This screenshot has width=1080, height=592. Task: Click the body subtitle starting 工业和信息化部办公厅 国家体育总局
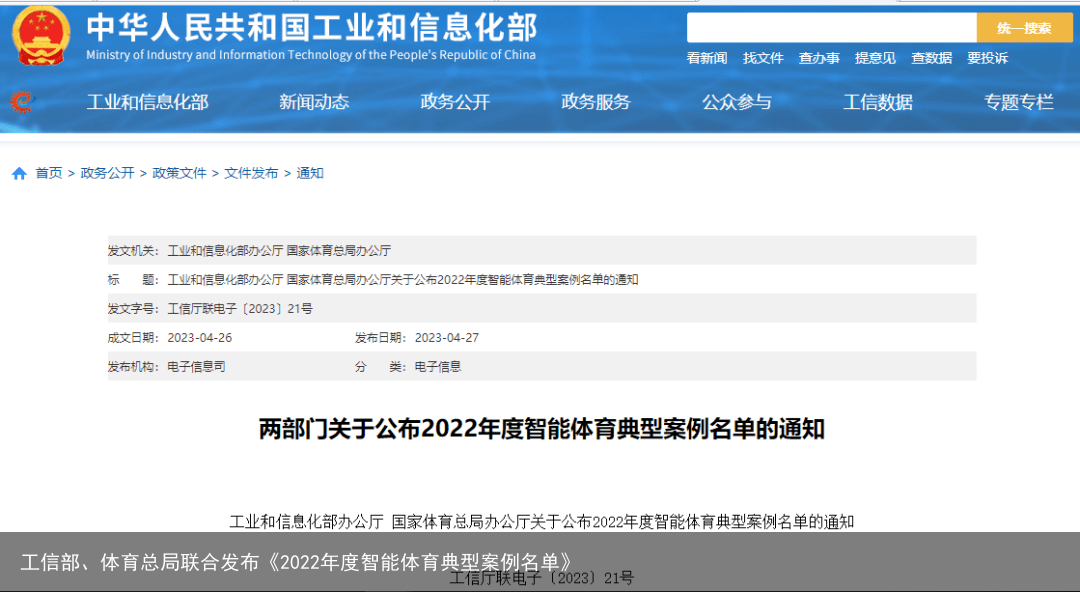(x=541, y=522)
